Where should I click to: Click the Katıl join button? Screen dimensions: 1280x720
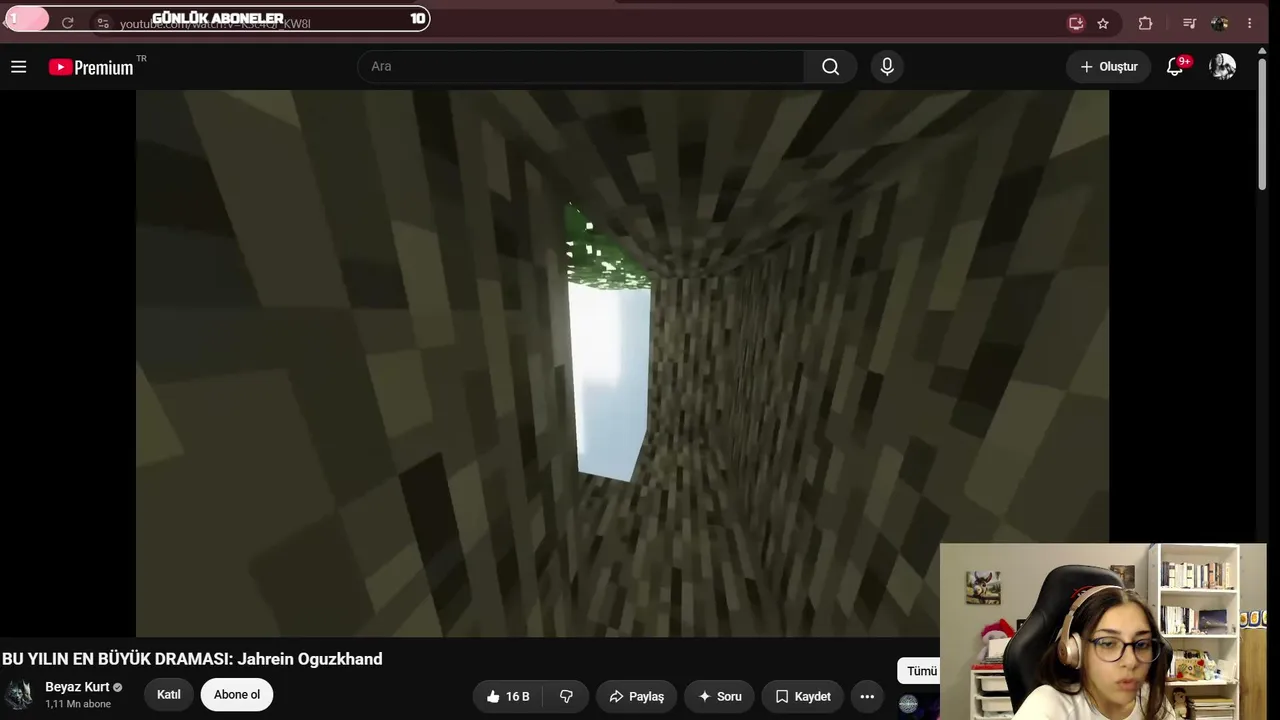click(169, 695)
